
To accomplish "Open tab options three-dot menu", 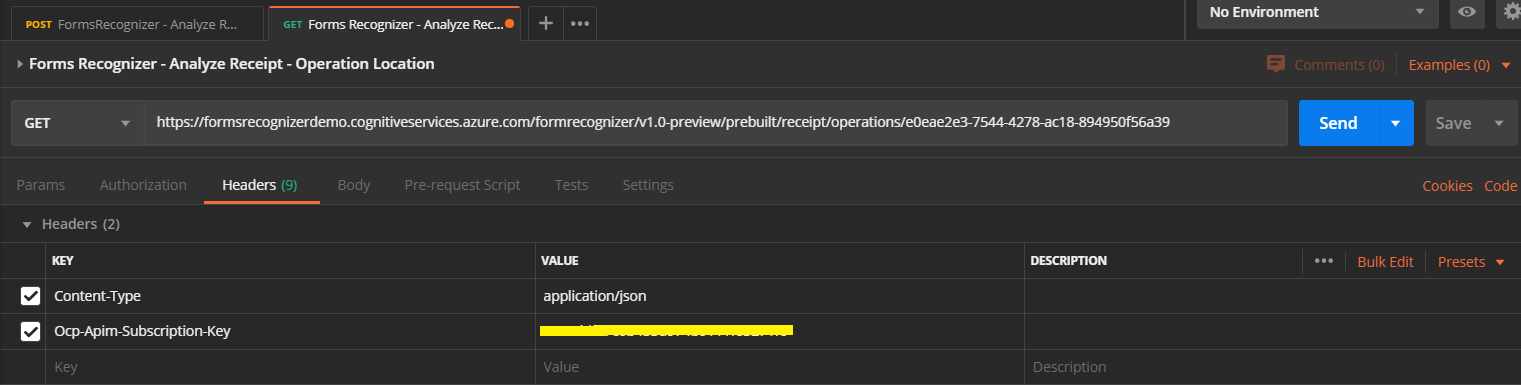I will (x=579, y=23).
